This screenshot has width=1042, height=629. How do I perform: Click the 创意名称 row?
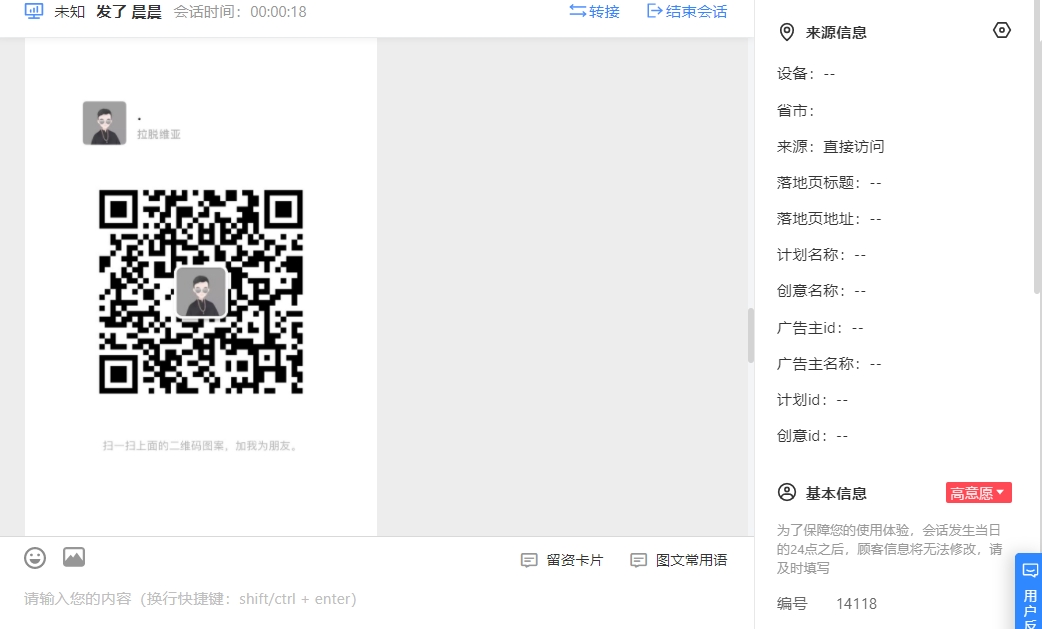click(821, 291)
